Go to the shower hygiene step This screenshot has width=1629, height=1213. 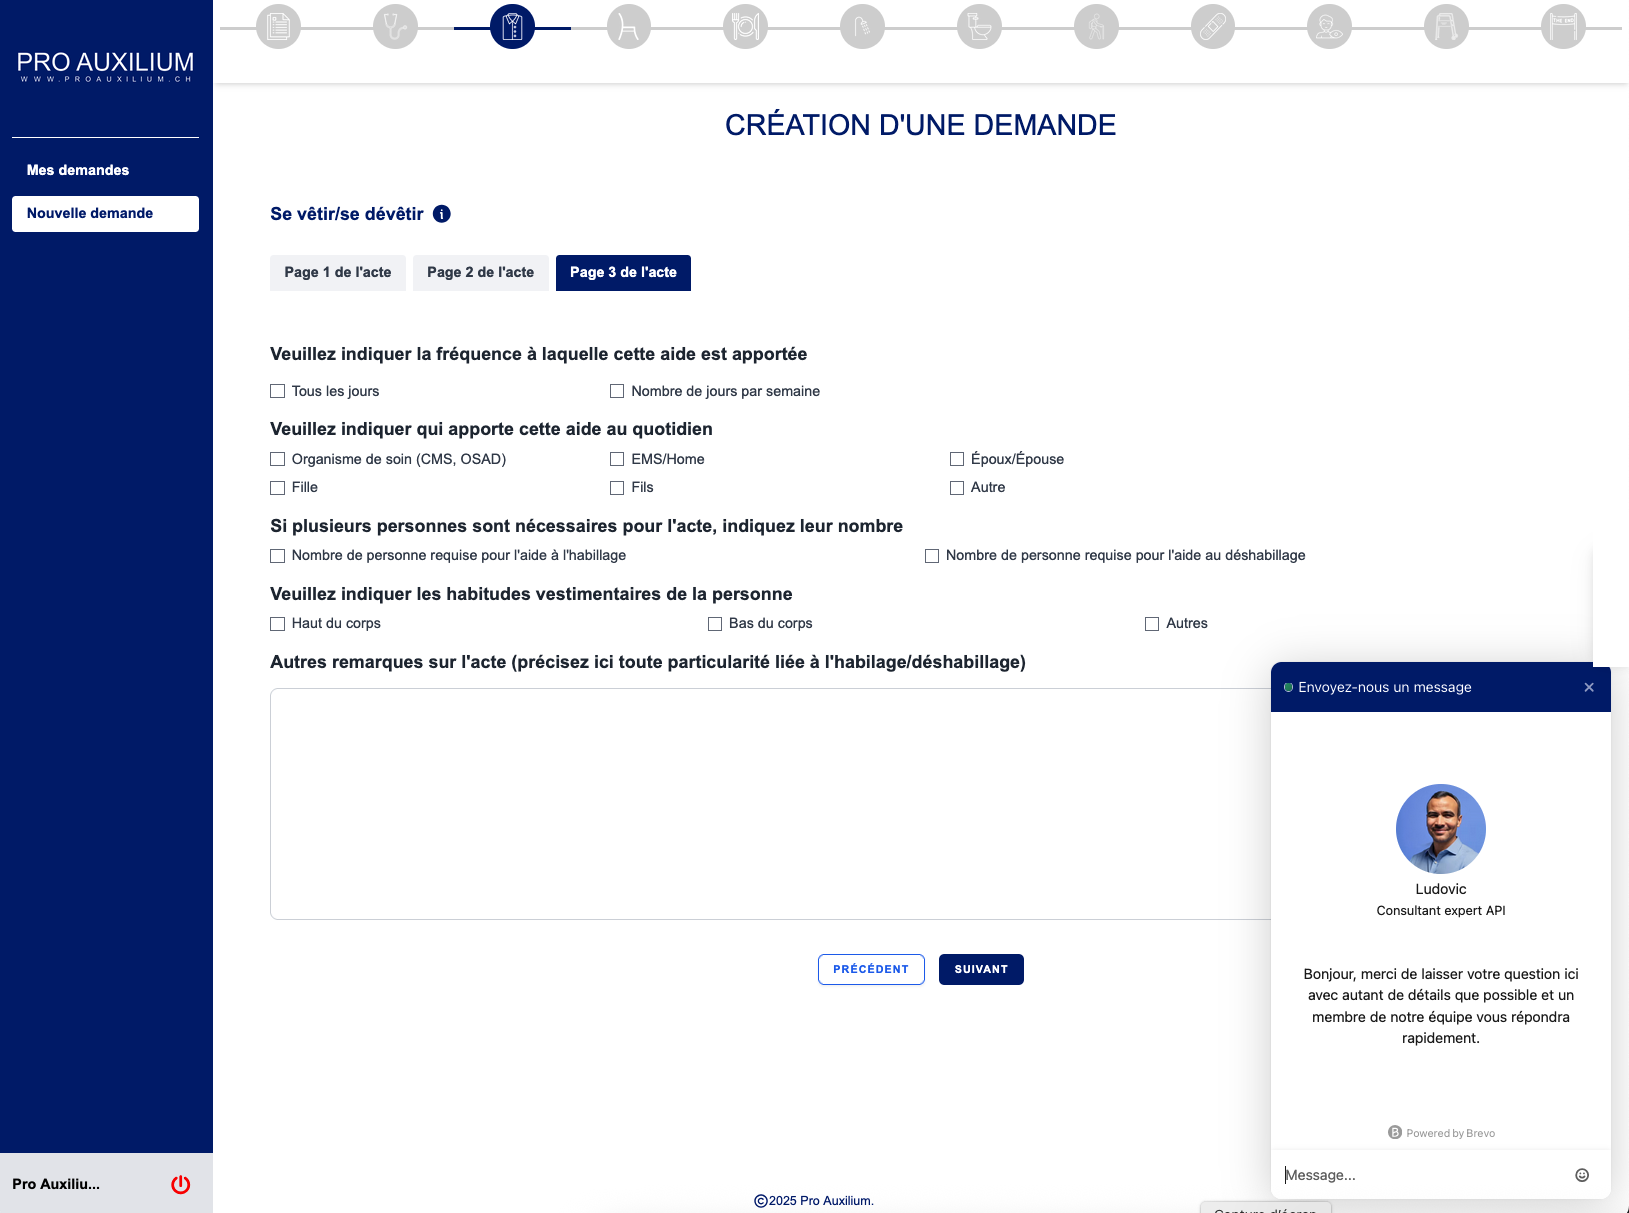pyautogui.click(x=863, y=26)
